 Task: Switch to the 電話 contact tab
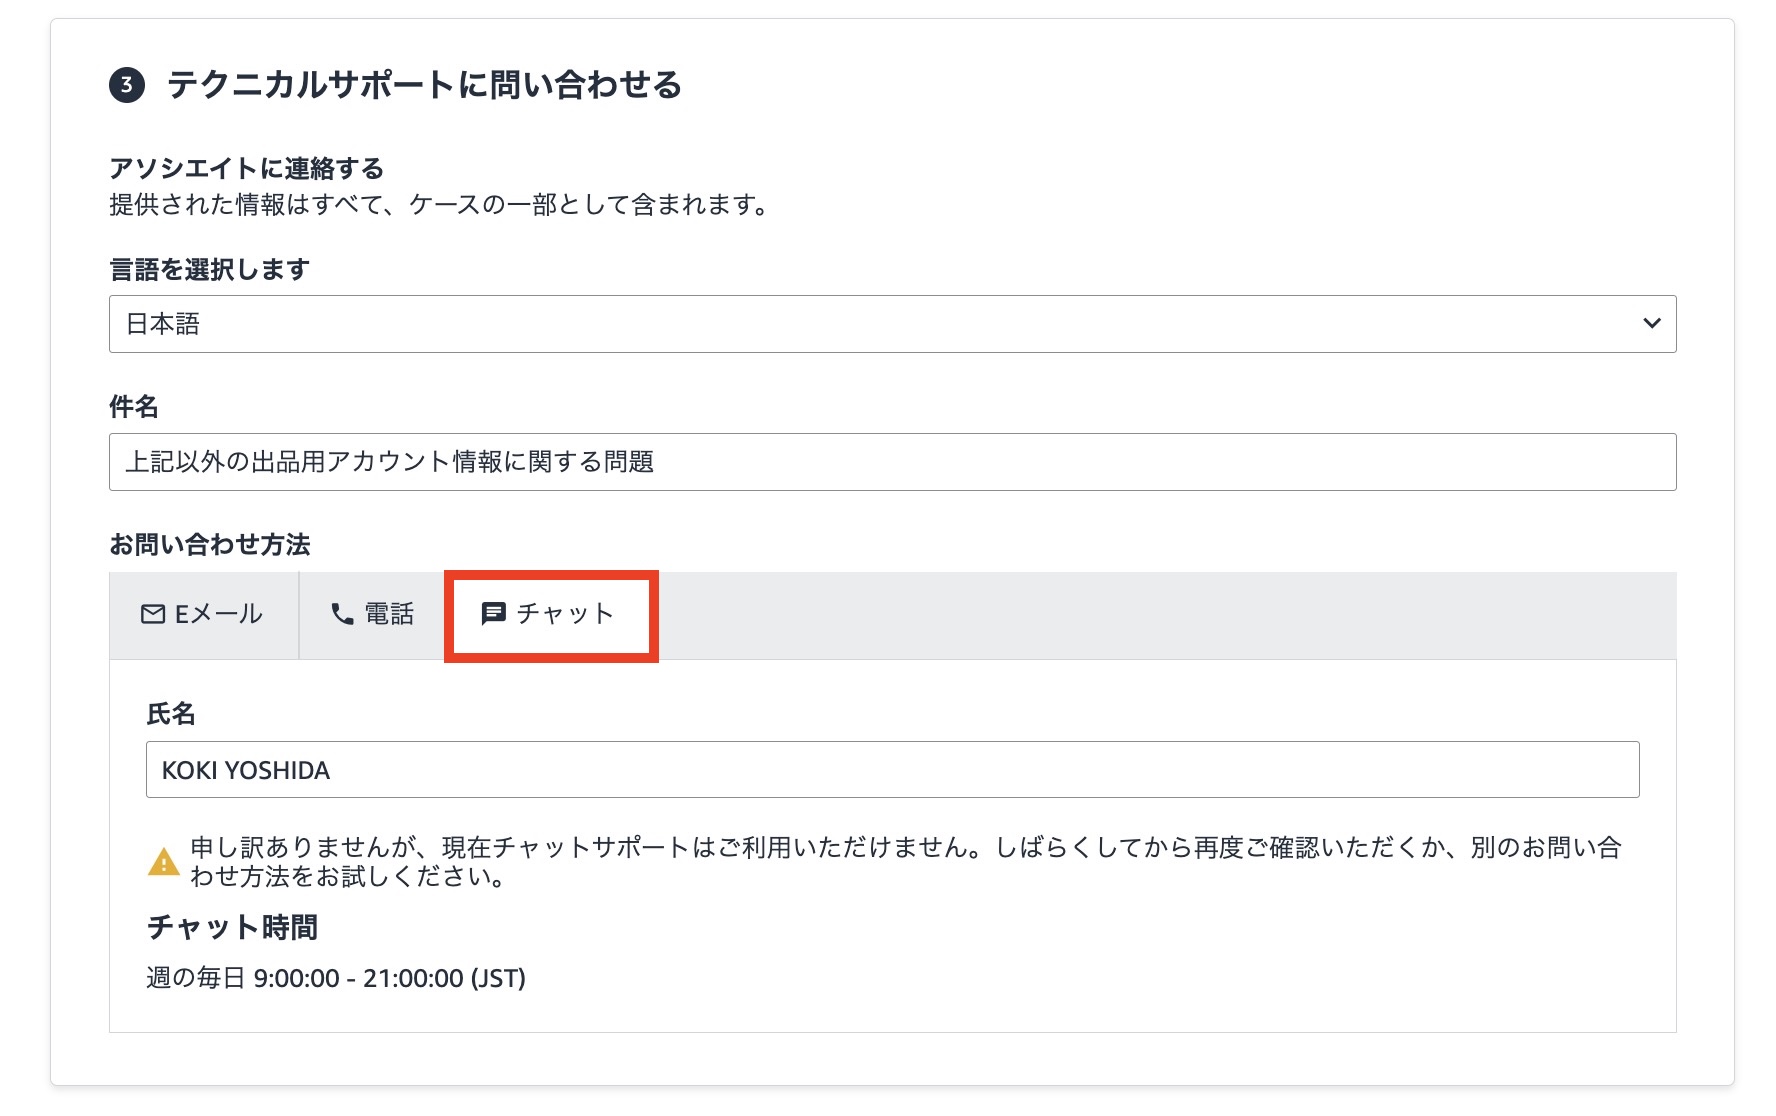click(x=372, y=614)
